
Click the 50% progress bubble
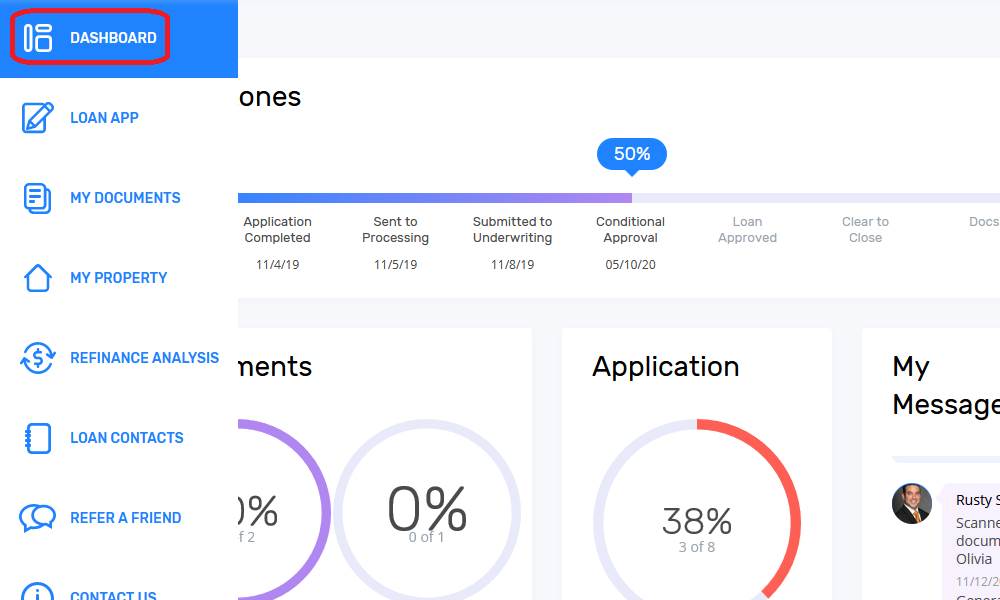(631, 154)
